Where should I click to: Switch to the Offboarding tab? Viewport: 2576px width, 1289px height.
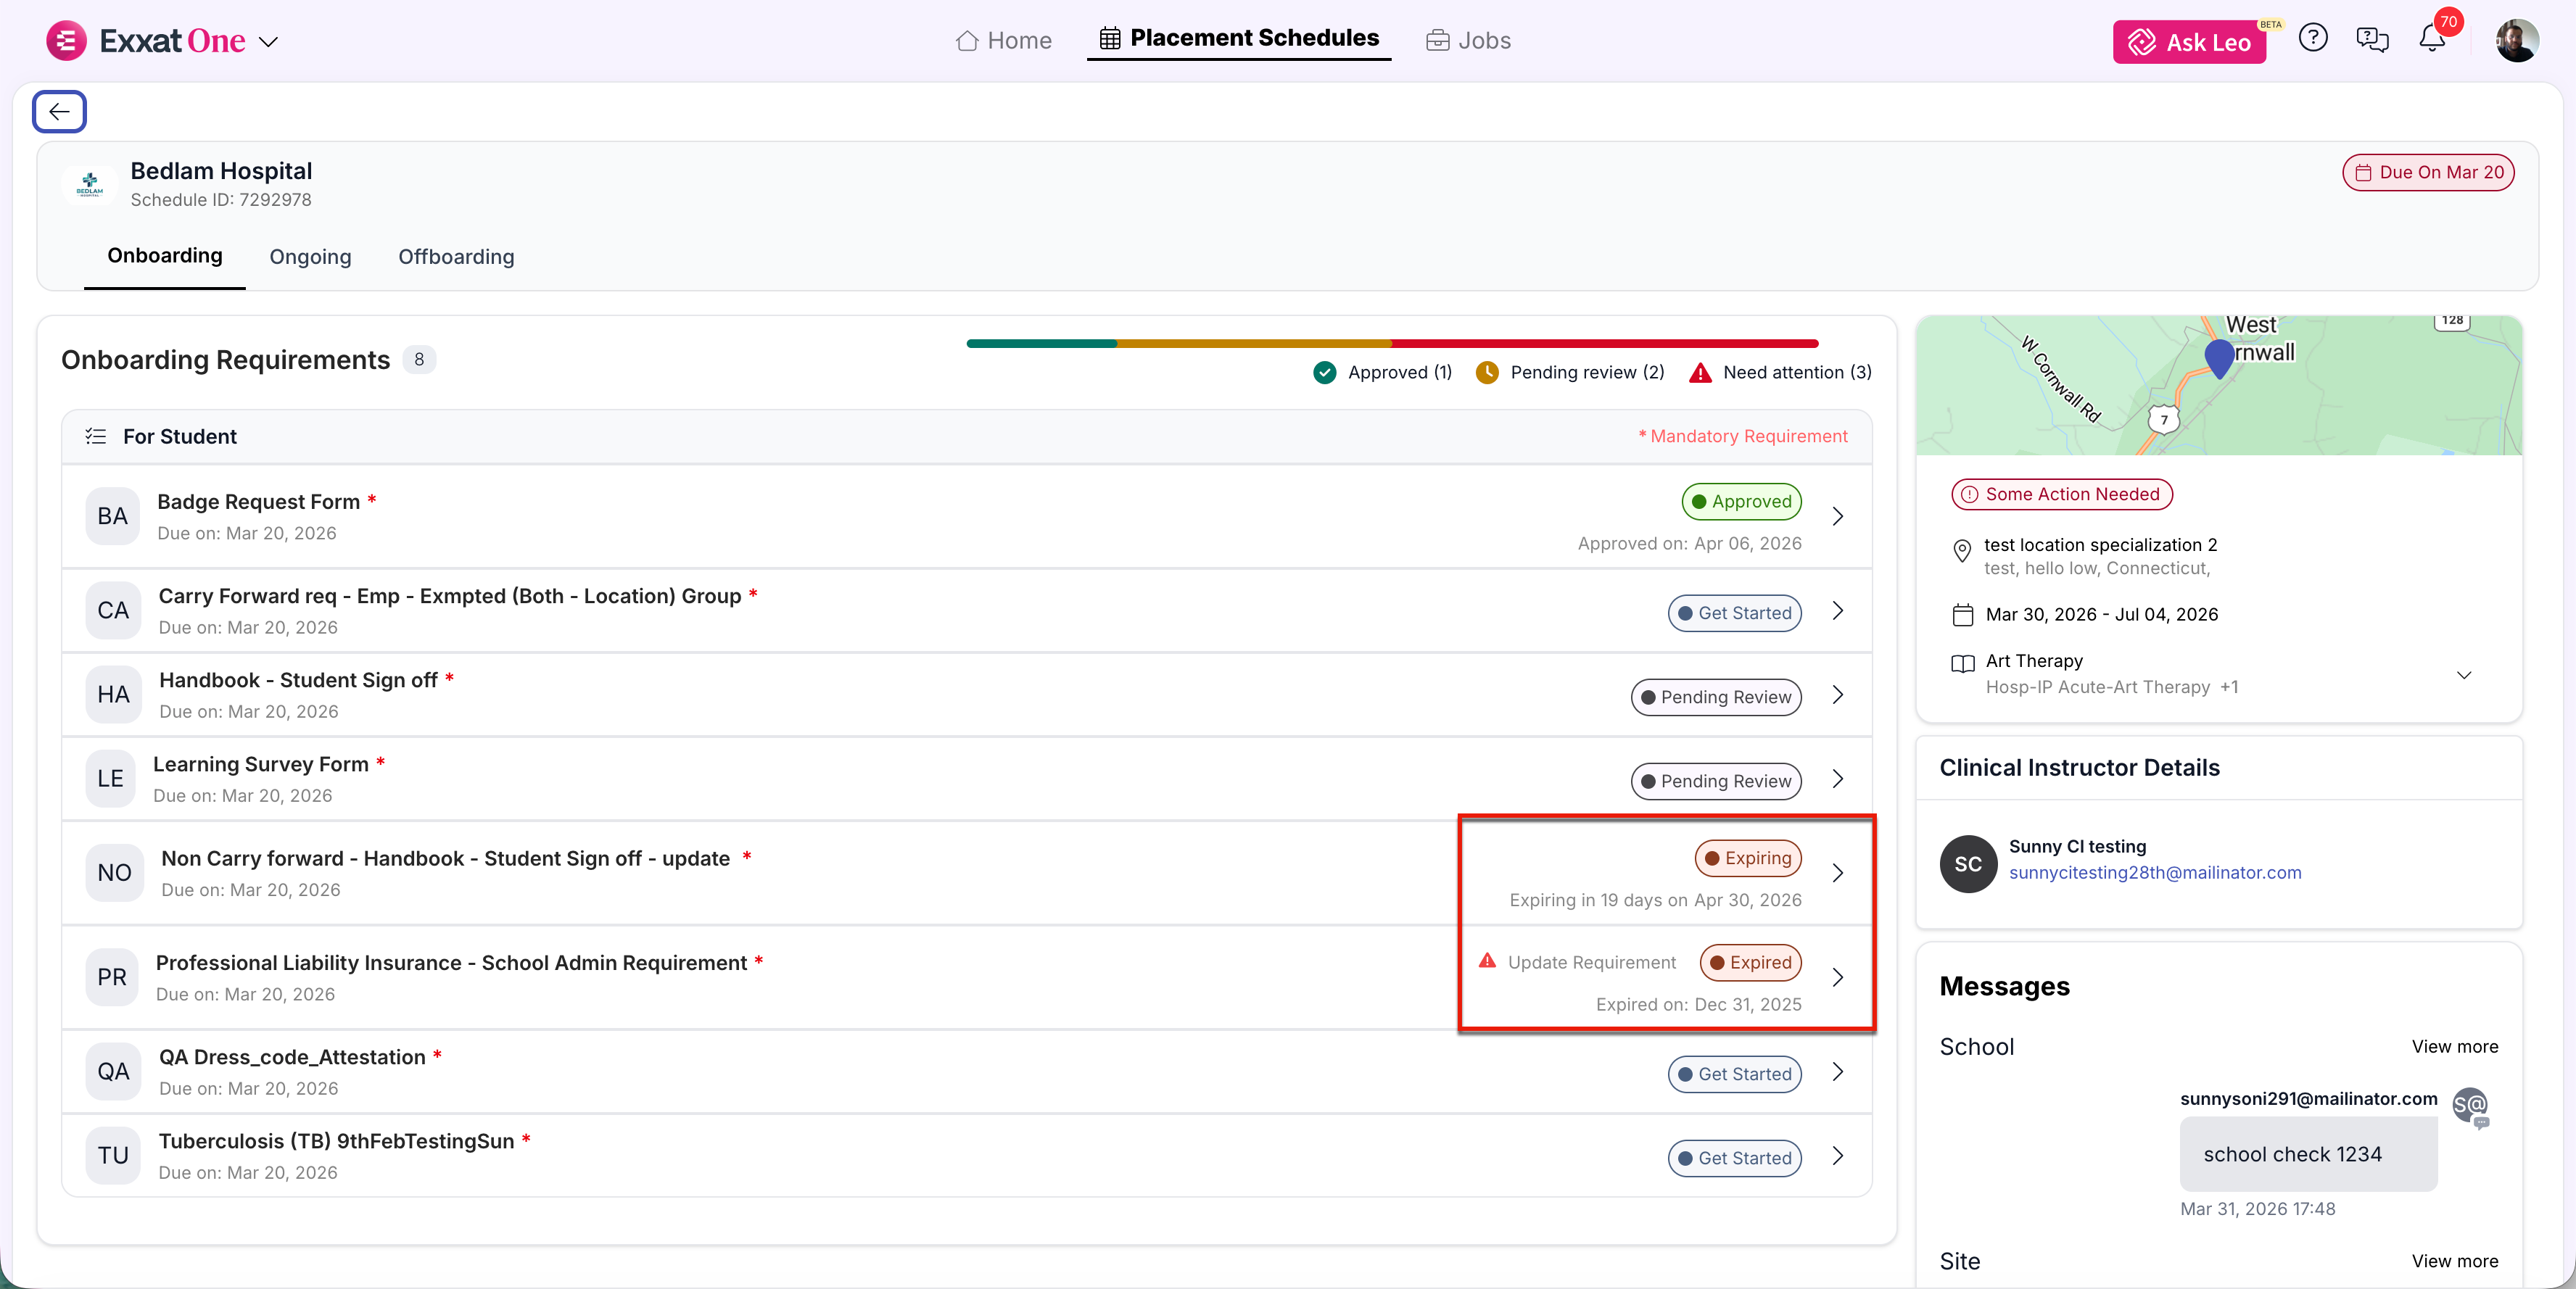point(456,257)
